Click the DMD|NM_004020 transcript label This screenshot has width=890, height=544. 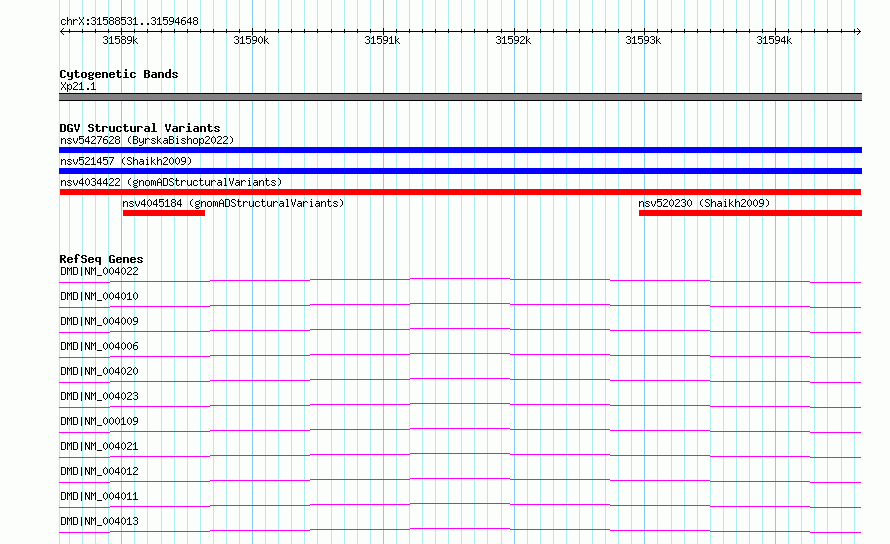point(99,371)
